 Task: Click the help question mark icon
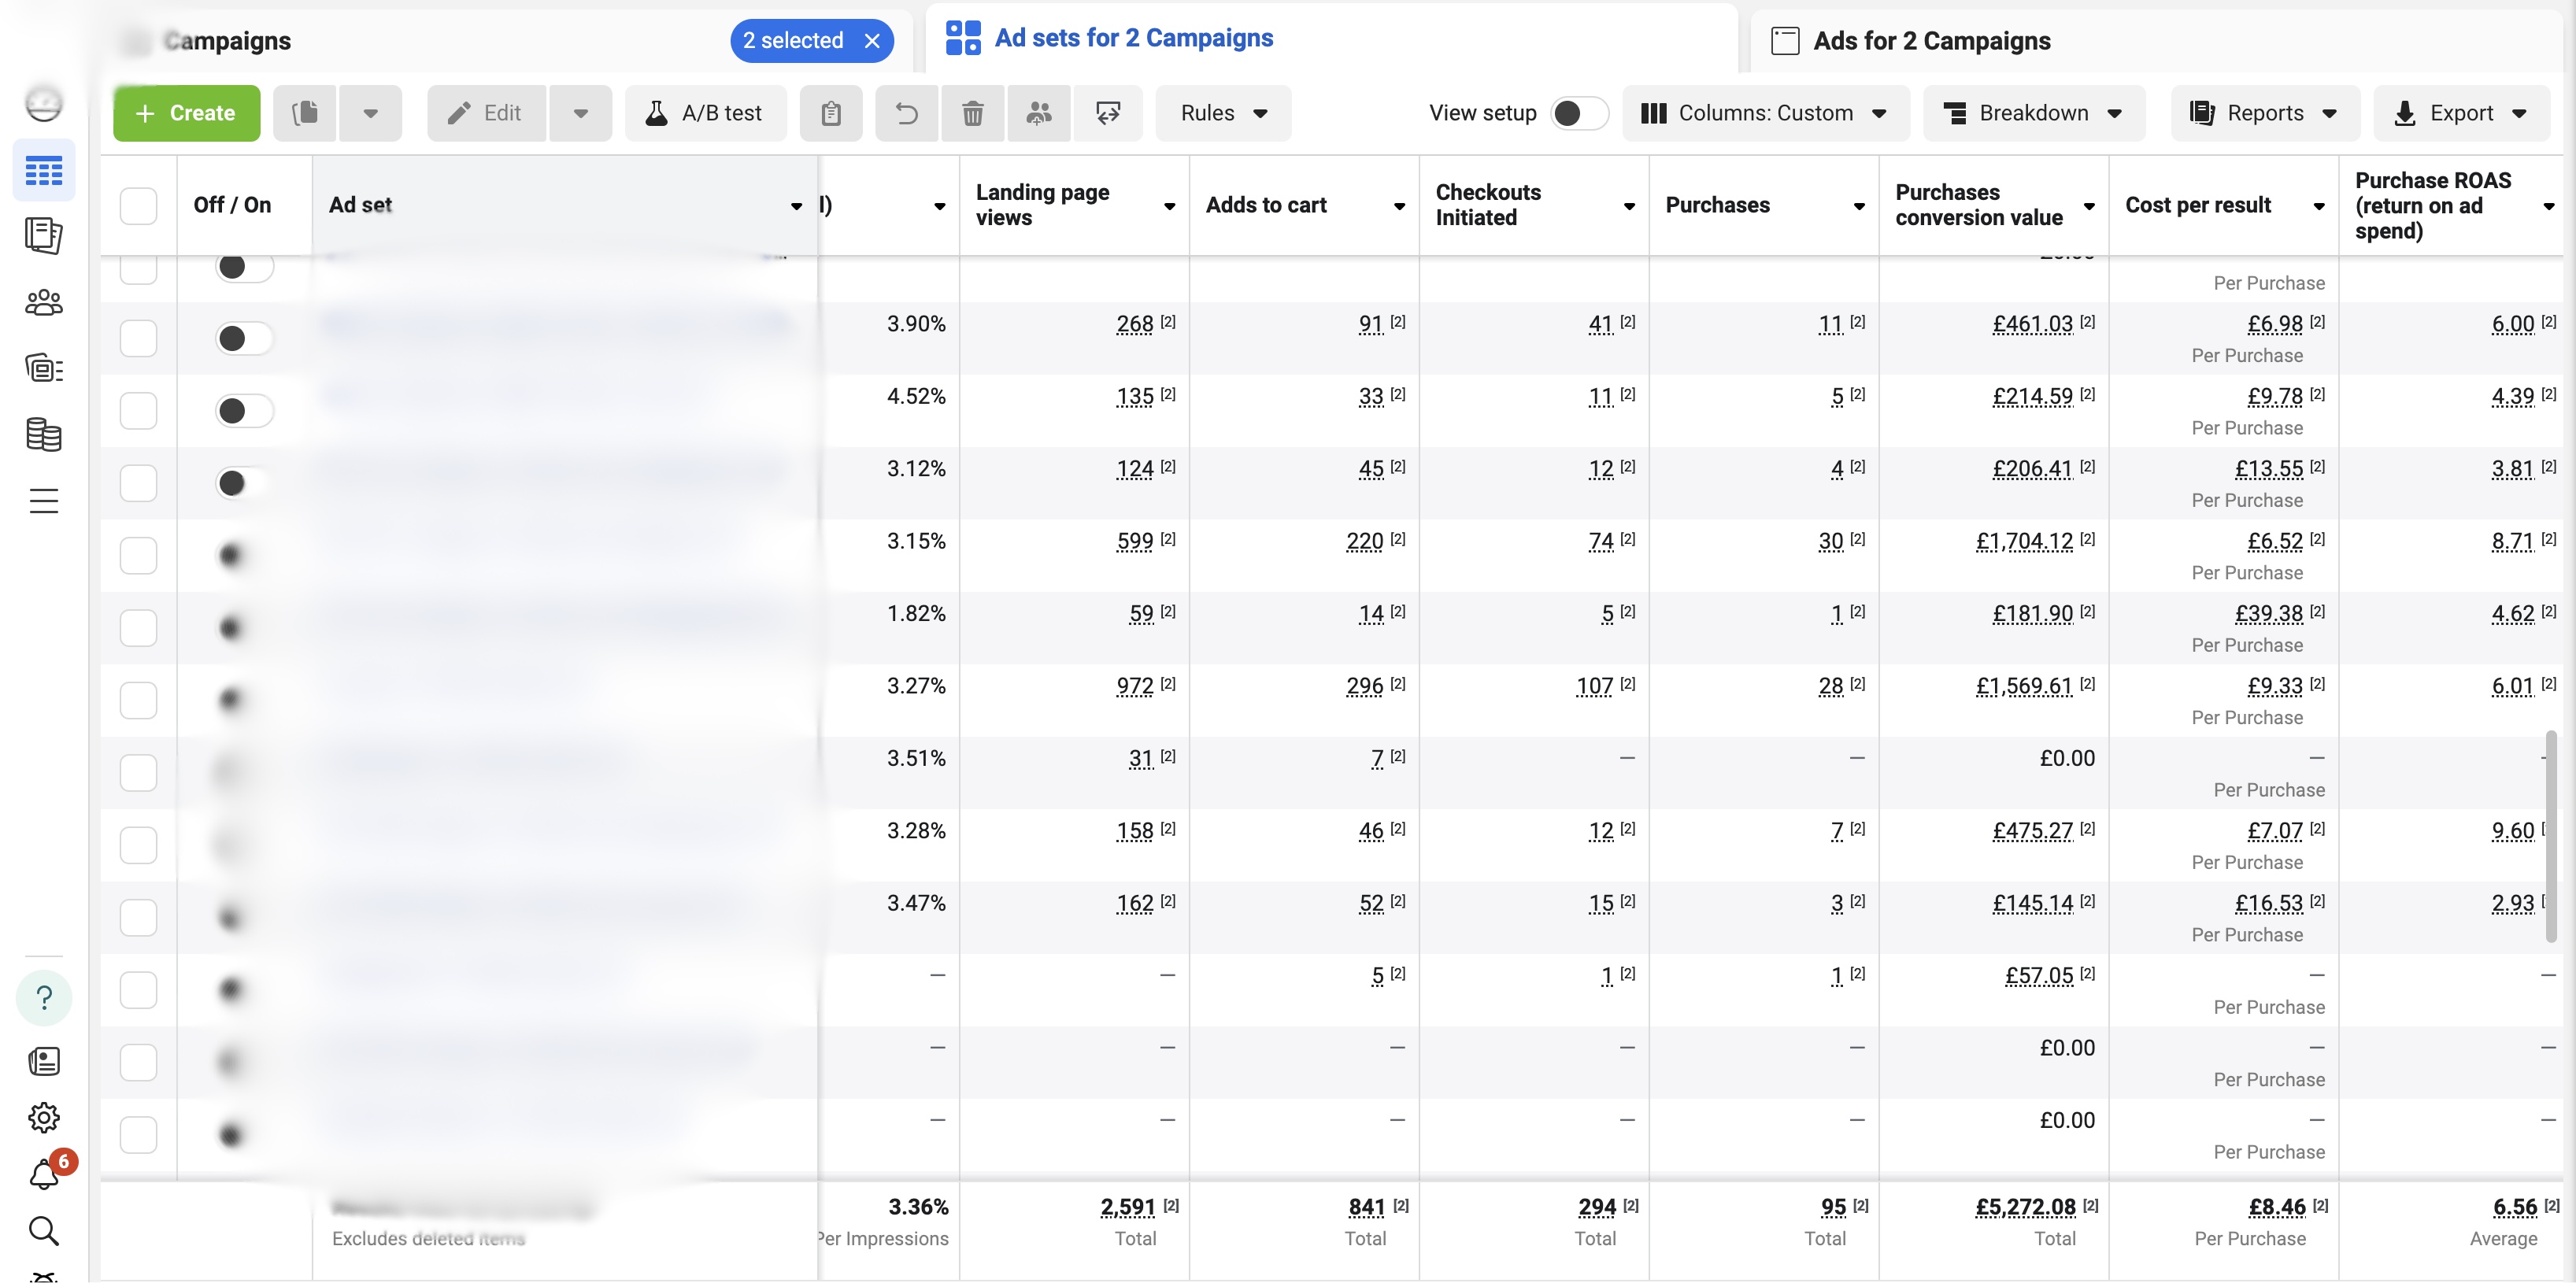pos(44,997)
